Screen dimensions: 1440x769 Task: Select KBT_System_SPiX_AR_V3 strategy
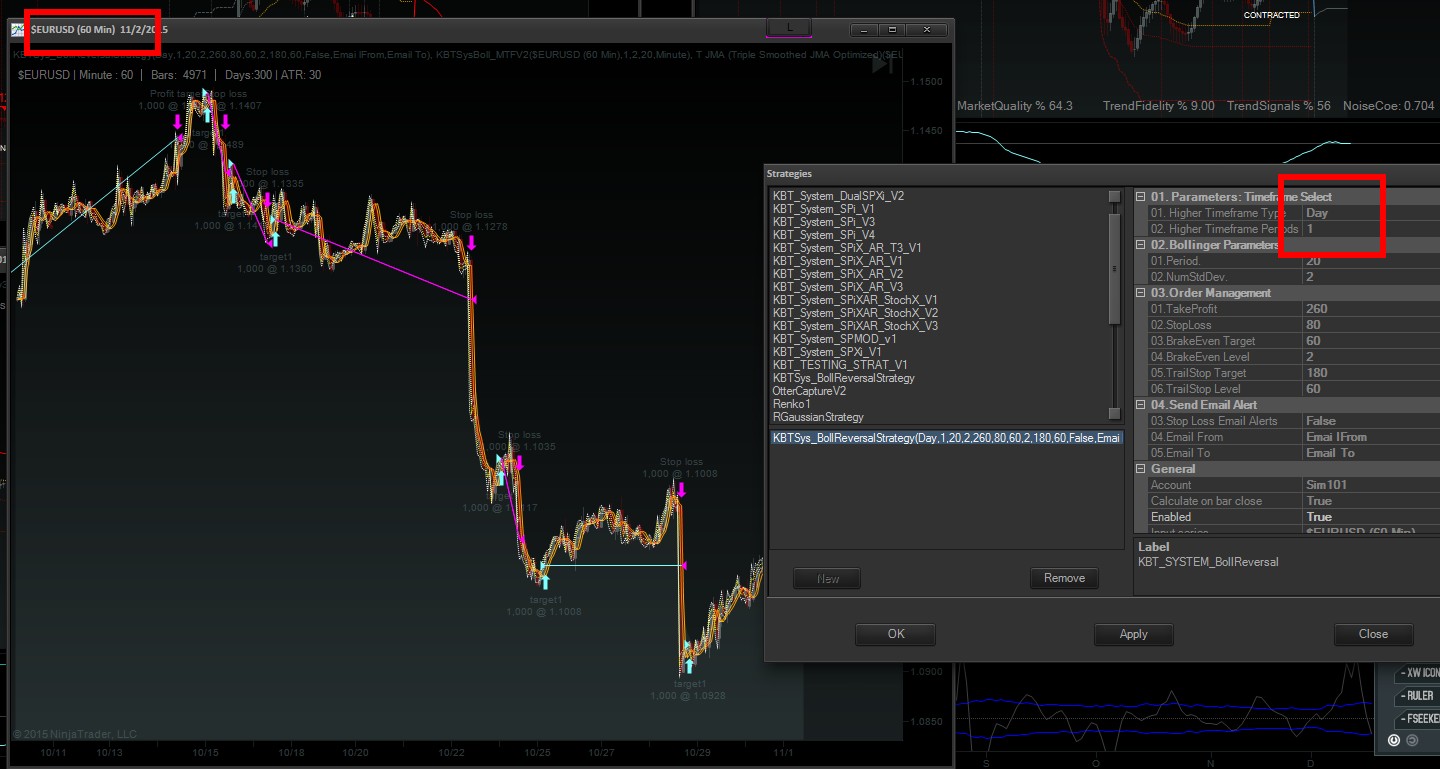coord(838,287)
